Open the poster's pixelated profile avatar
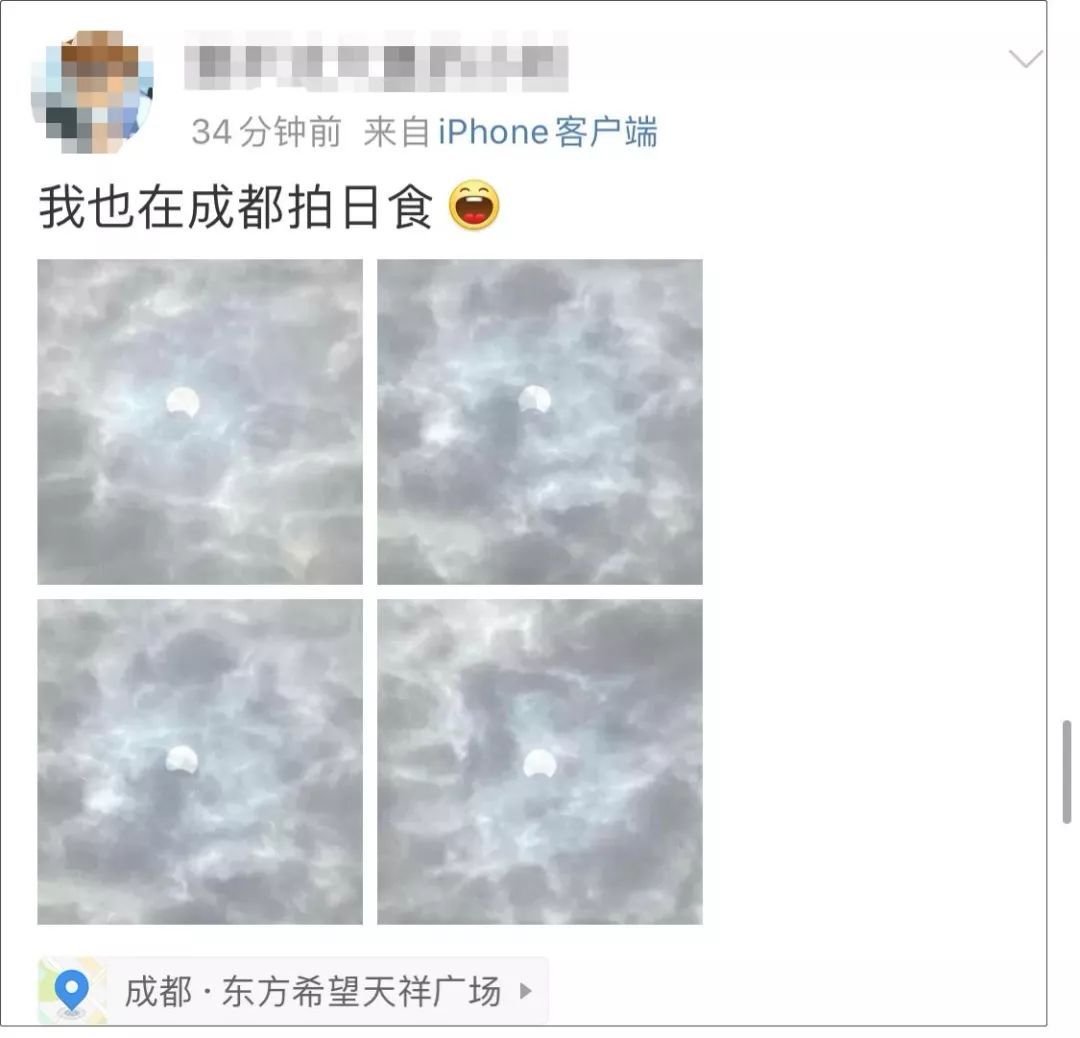The width and height of the screenshot is (1080, 1038). tap(92, 92)
